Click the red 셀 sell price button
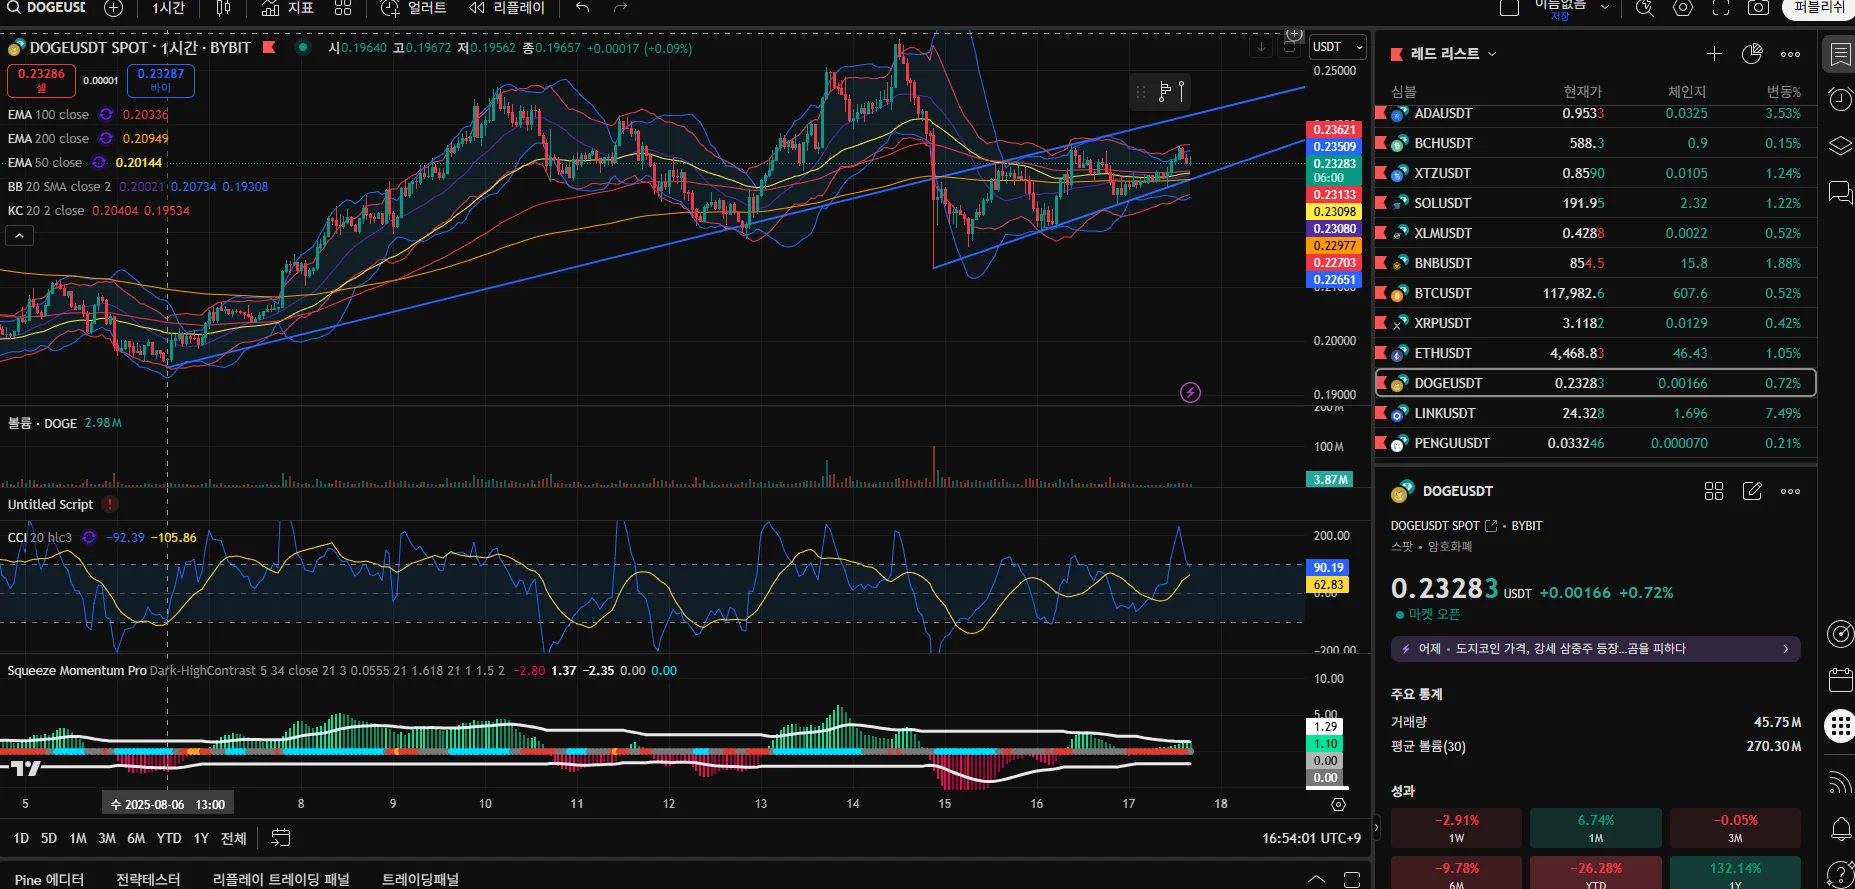 [41, 80]
